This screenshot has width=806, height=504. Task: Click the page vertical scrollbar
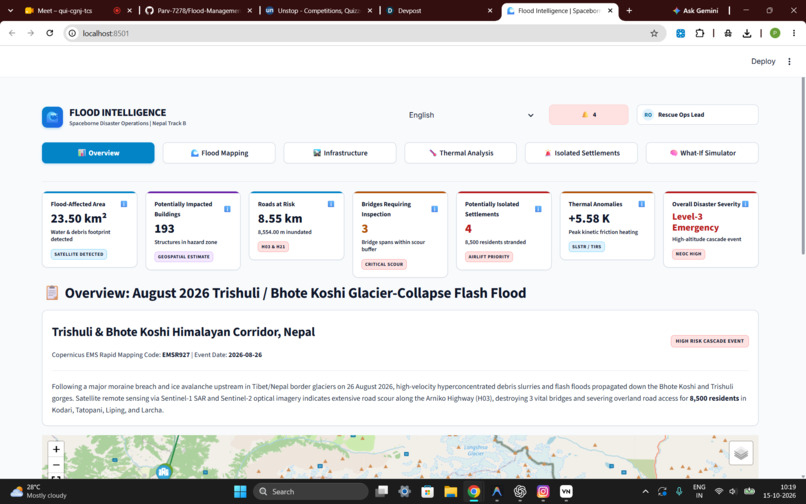(x=803, y=166)
